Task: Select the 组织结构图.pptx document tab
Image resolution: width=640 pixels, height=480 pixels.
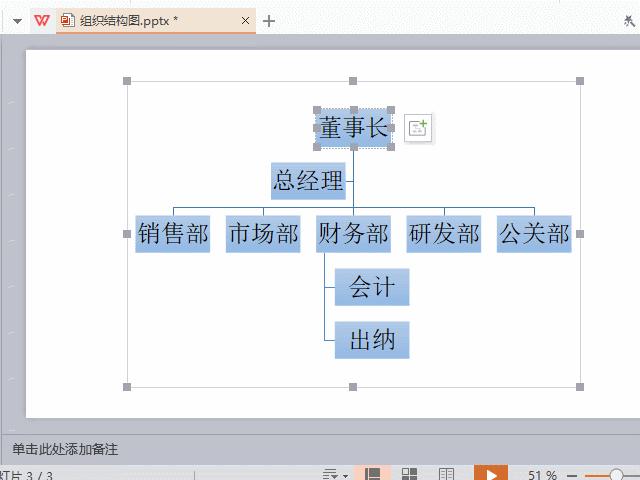Action: pyautogui.click(x=156, y=21)
